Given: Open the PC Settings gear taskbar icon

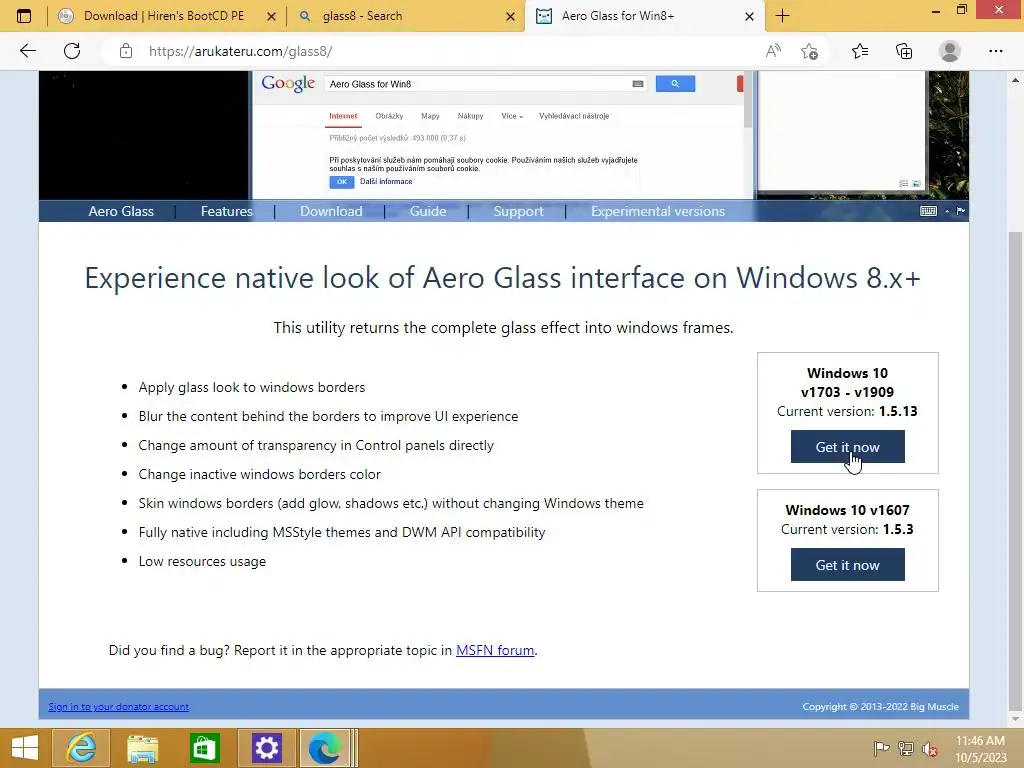Looking at the screenshot, I should [x=266, y=748].
